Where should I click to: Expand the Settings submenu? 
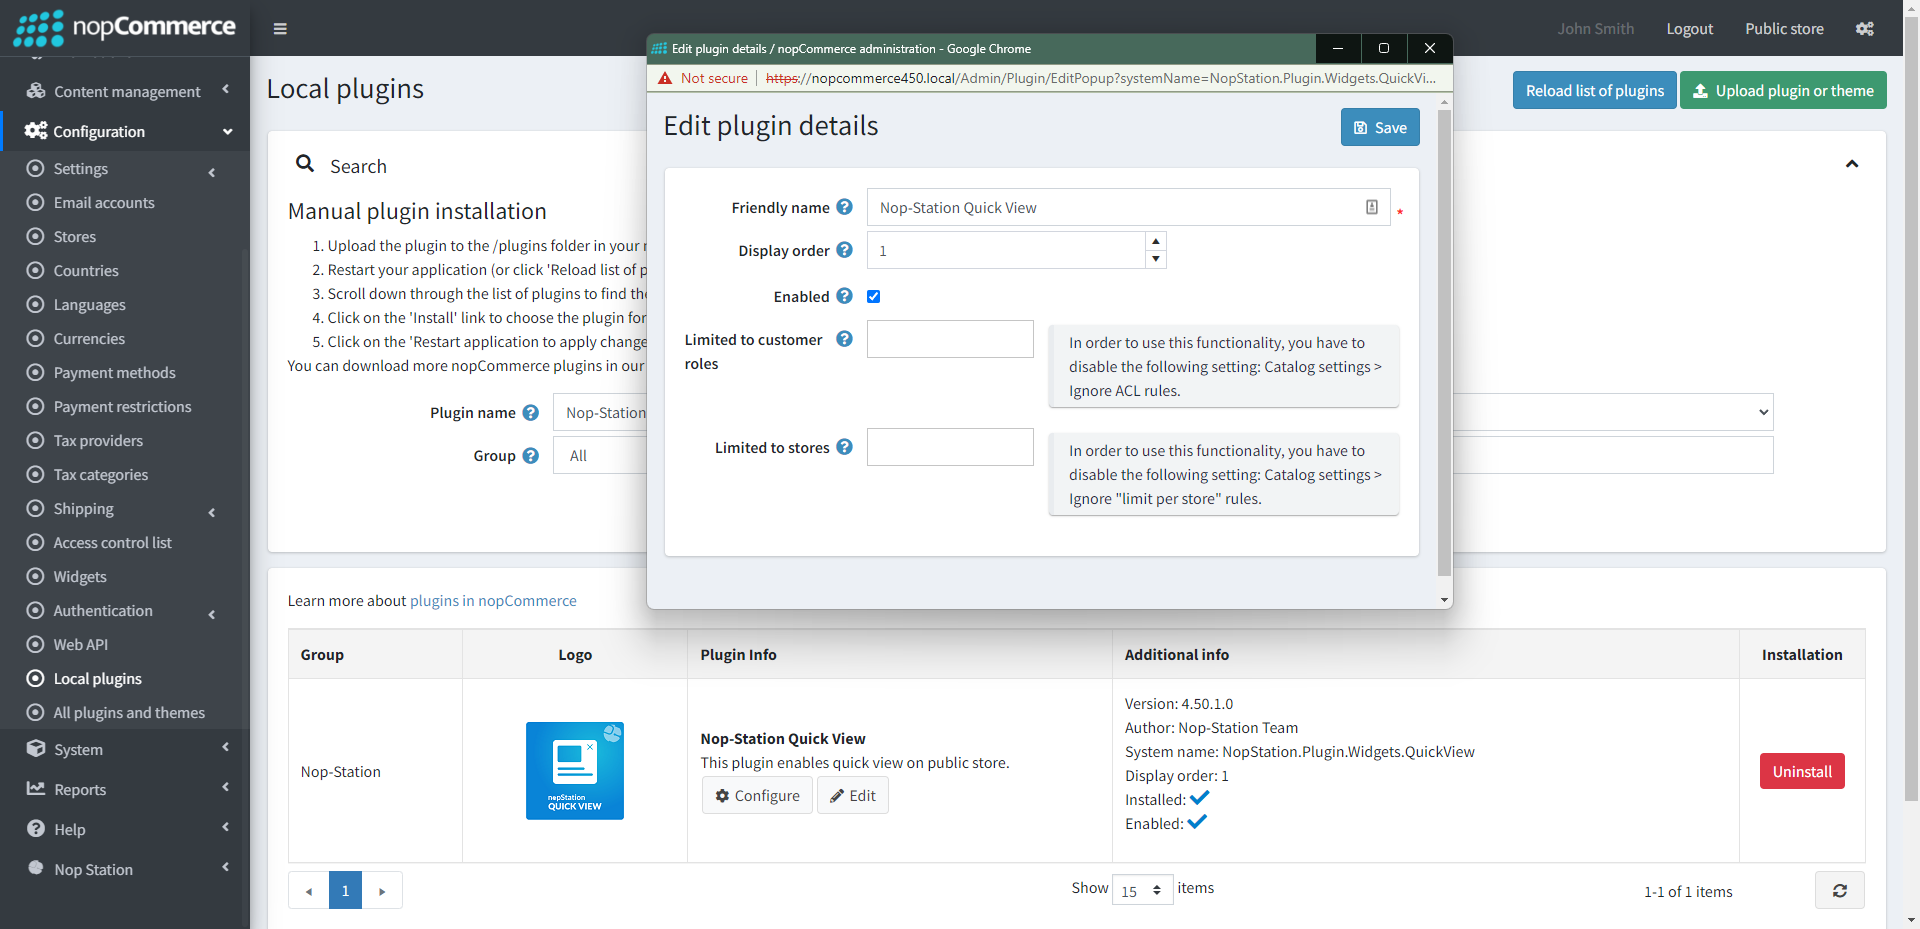125,169
